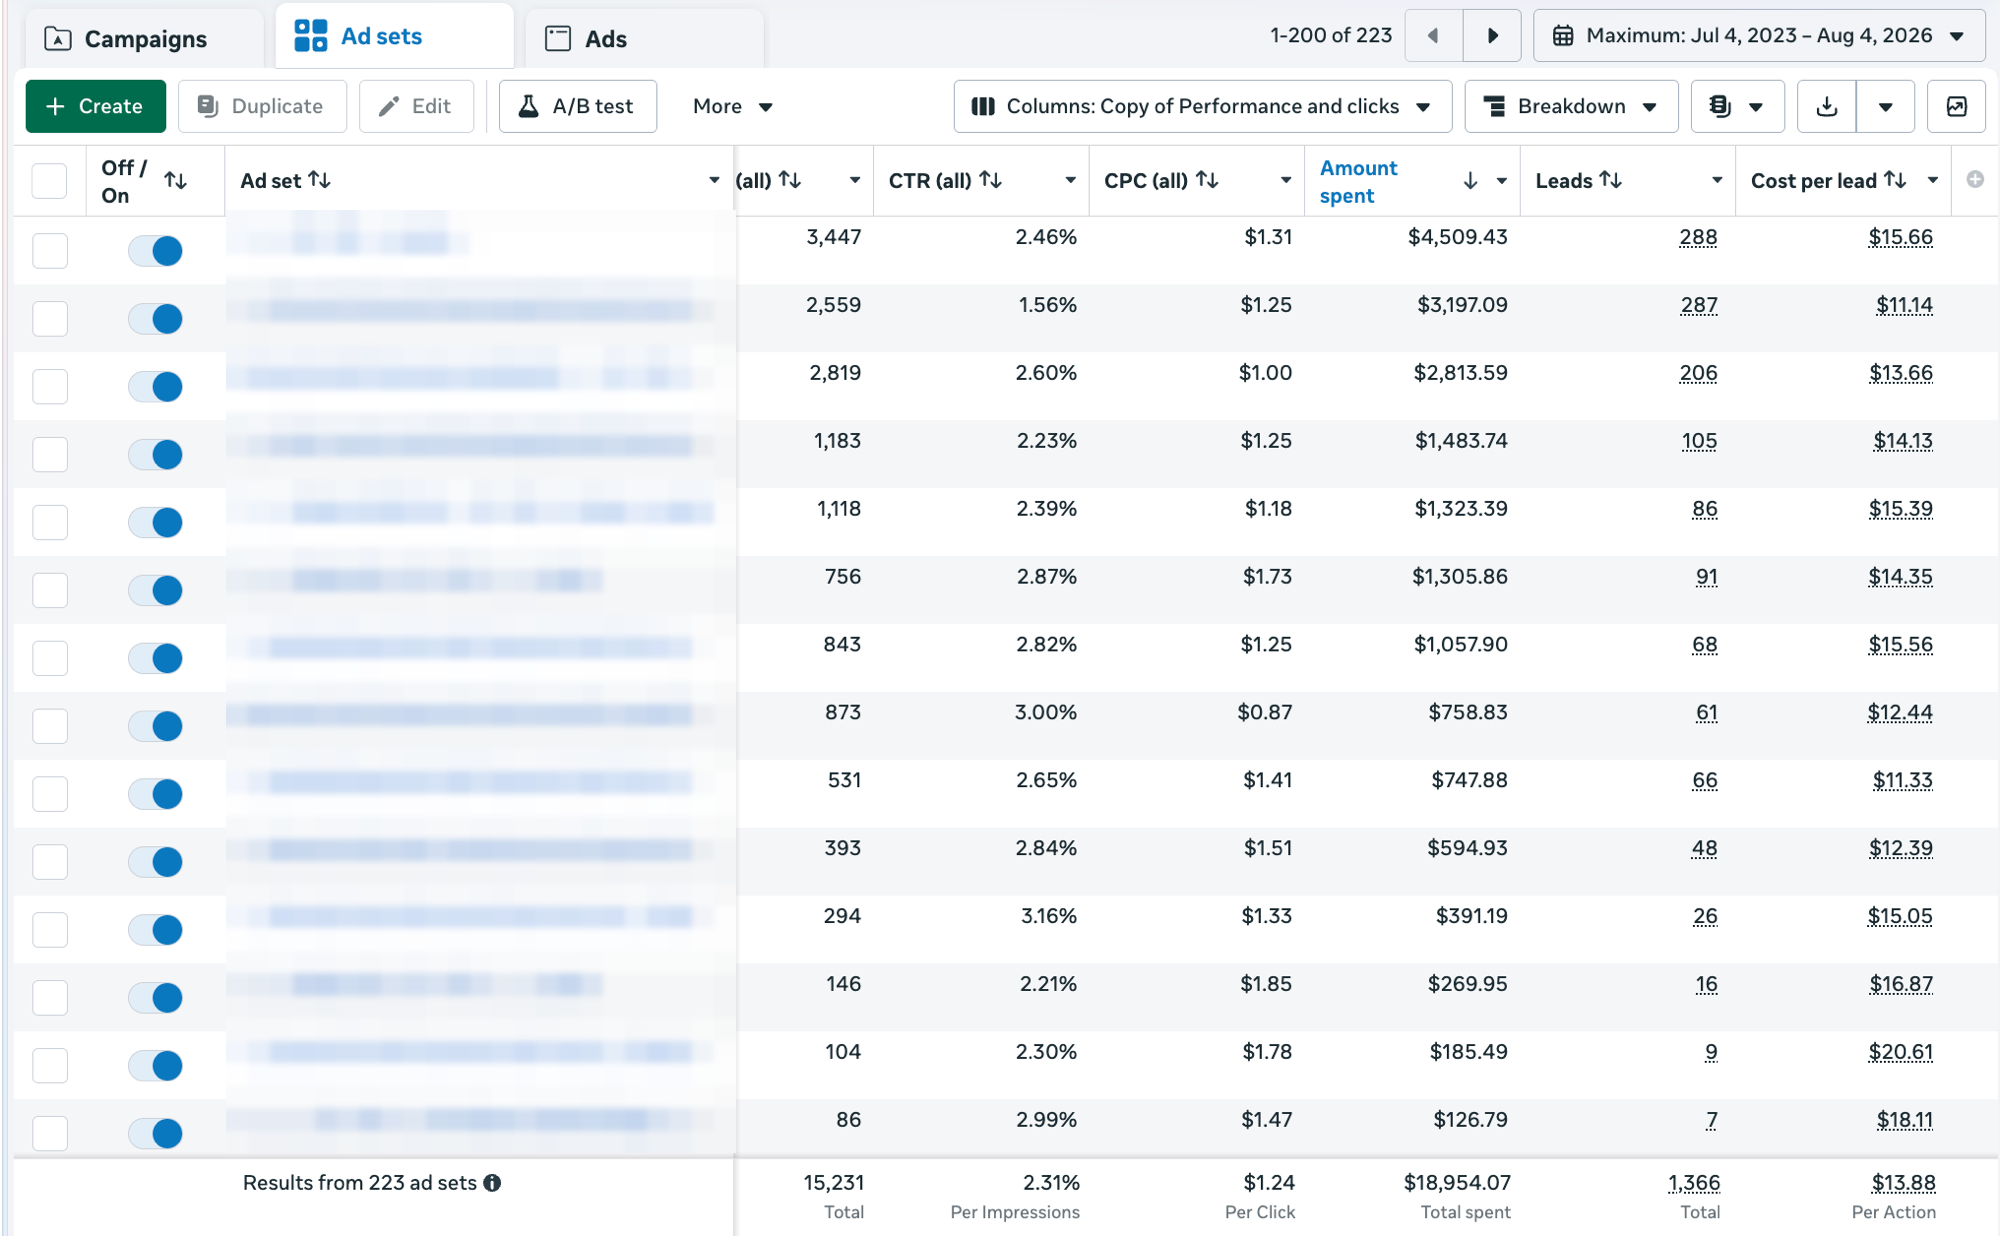The height and width of the screenshot is (1236, 2000).
Task: Open the 288 leads value link
Action: click(1698, 238)
